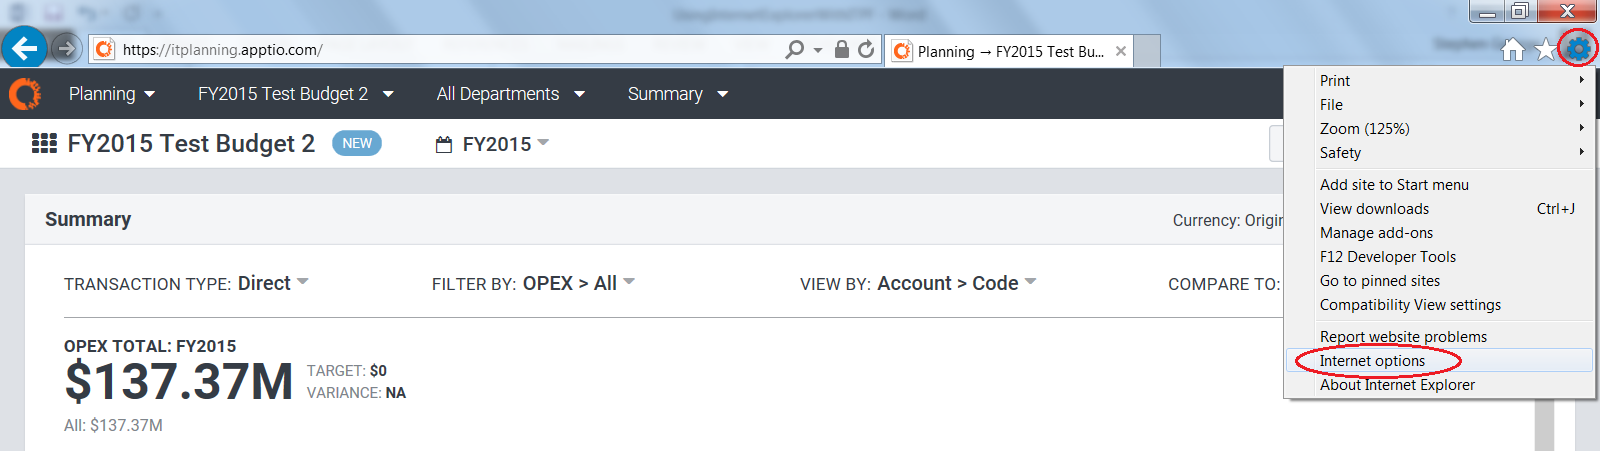Open favorites star icon
Screen dimensions: 1600x451
(x=1546, y=49)
